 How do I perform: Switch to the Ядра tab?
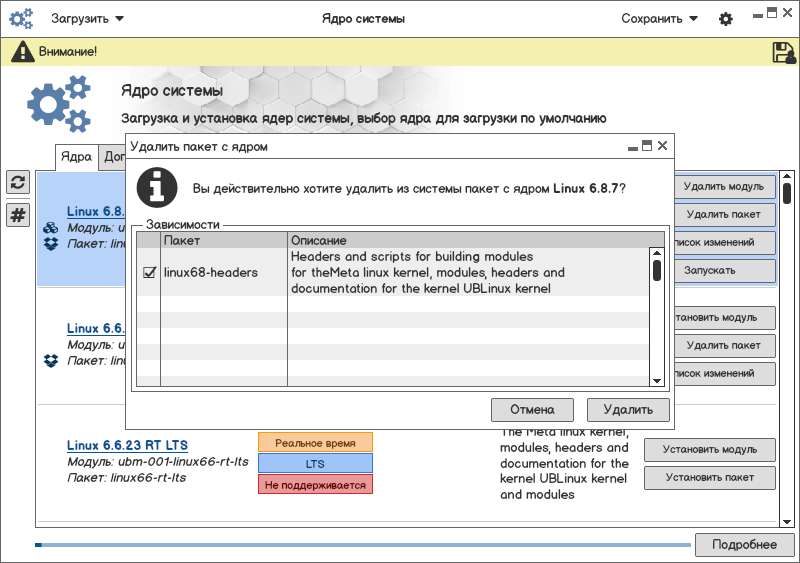pyautogui.click(x=76, y=157)
